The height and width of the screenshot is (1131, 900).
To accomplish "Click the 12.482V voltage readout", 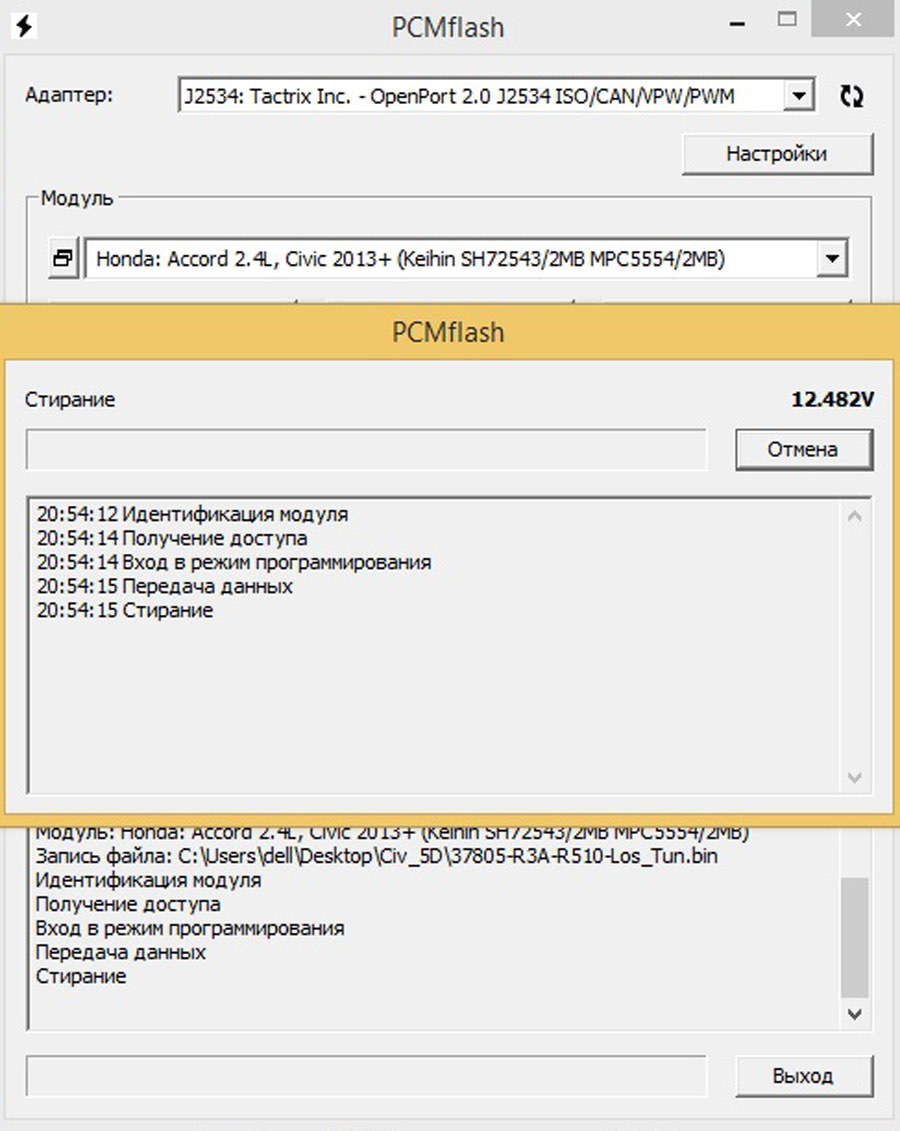I will coord(833,399).
